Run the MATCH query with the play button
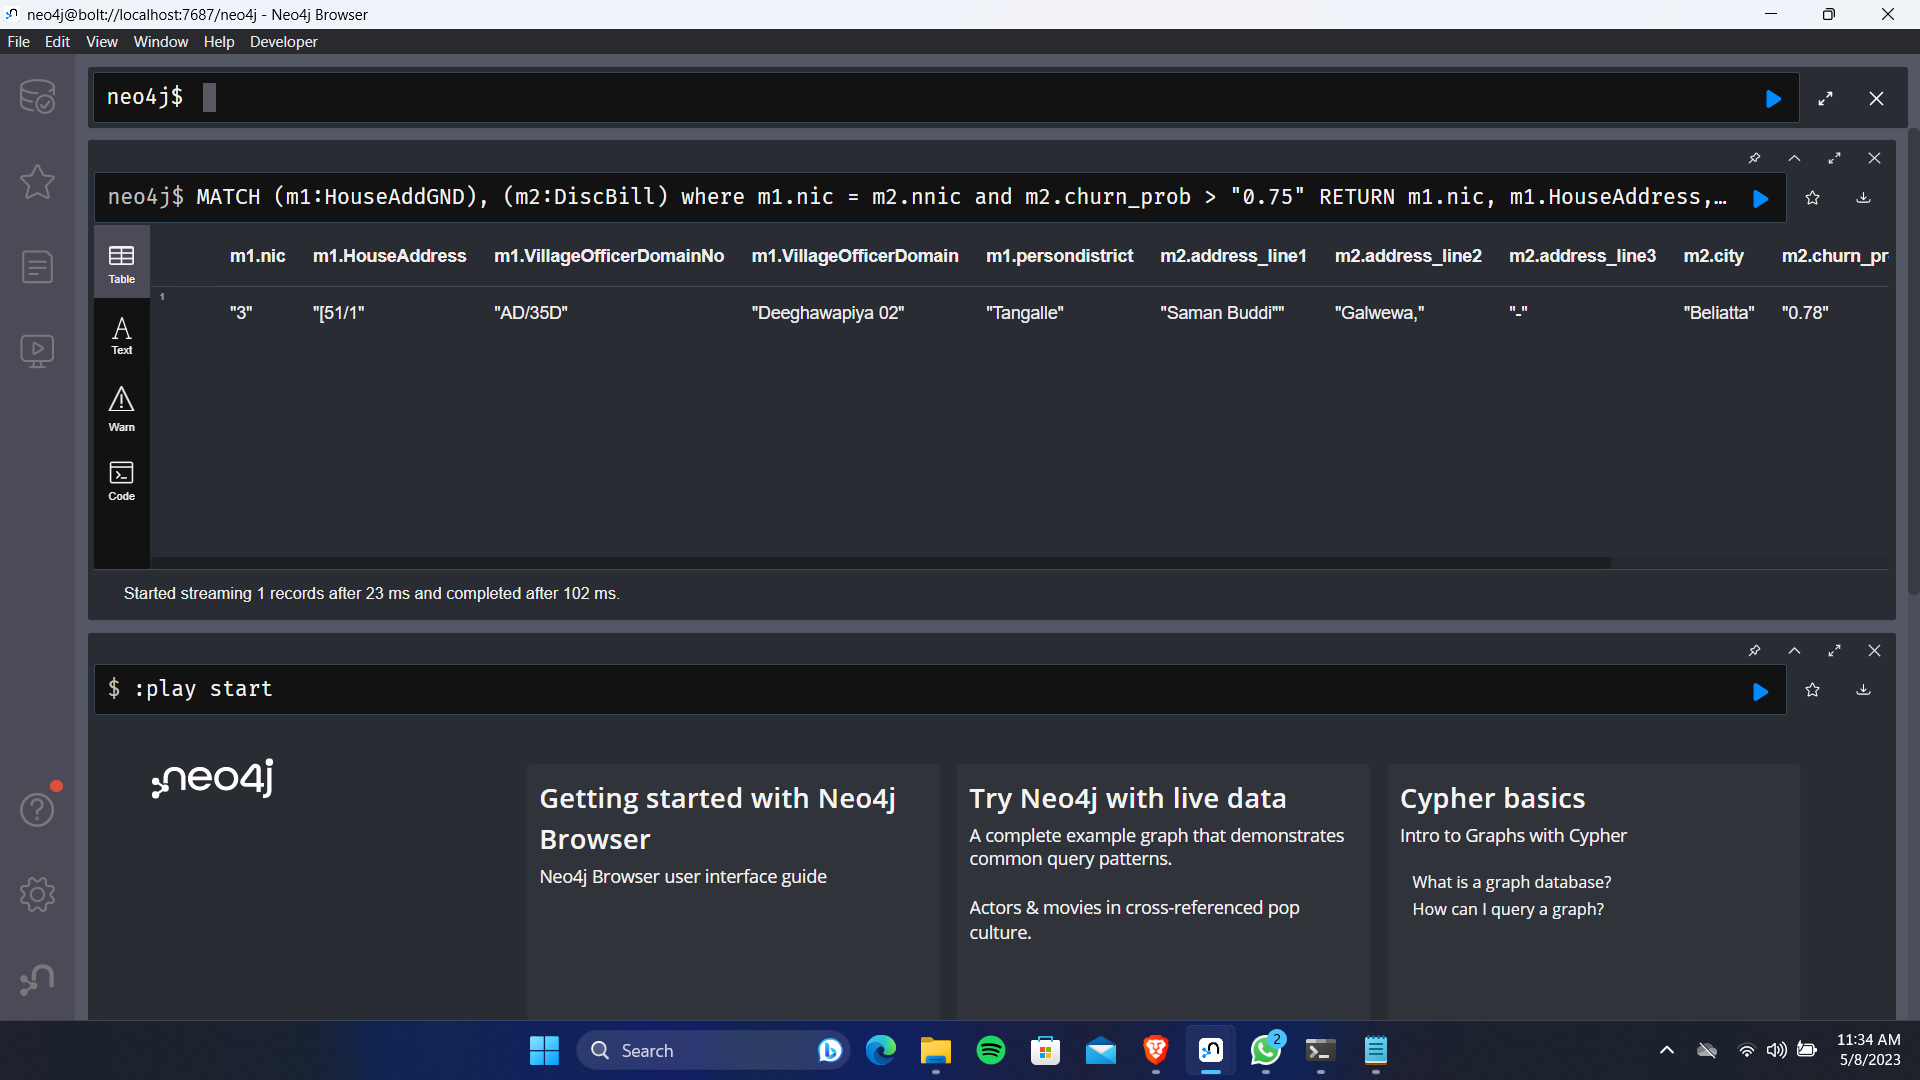The image size is (1920, 1080). point(1761,197)
